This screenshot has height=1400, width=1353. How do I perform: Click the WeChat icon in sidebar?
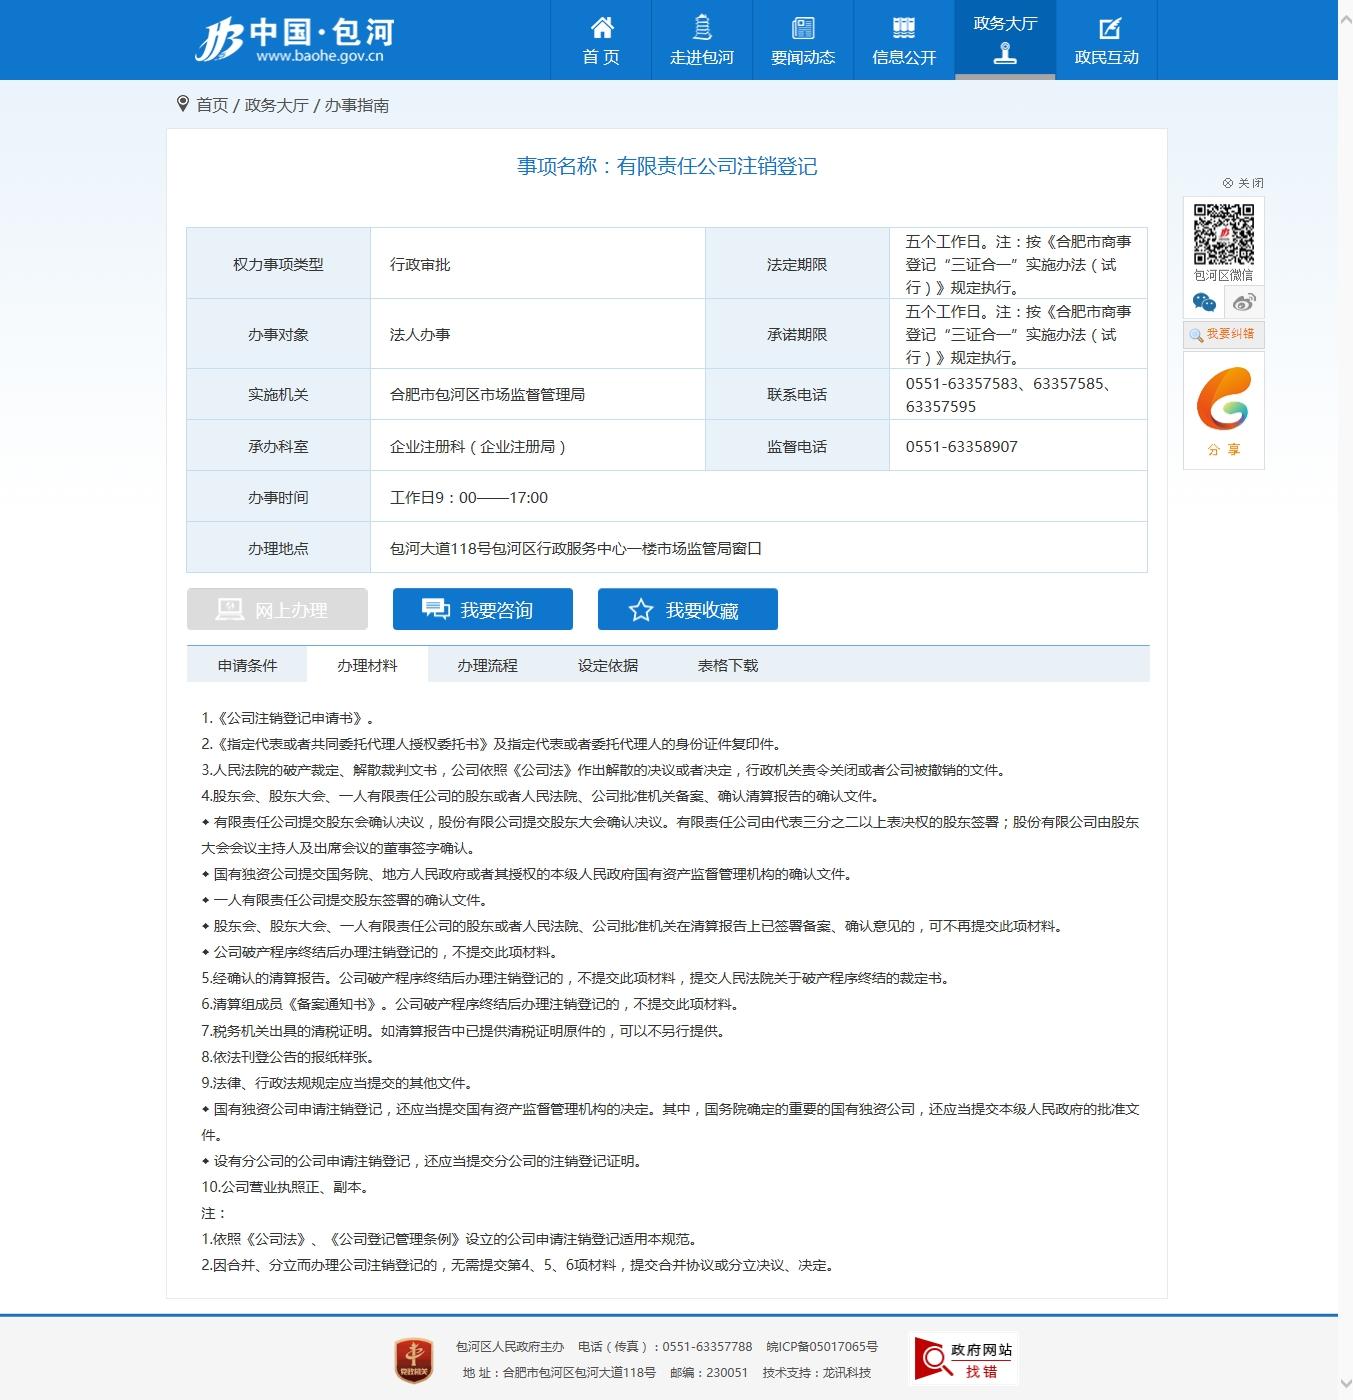tap(1204, 302)
